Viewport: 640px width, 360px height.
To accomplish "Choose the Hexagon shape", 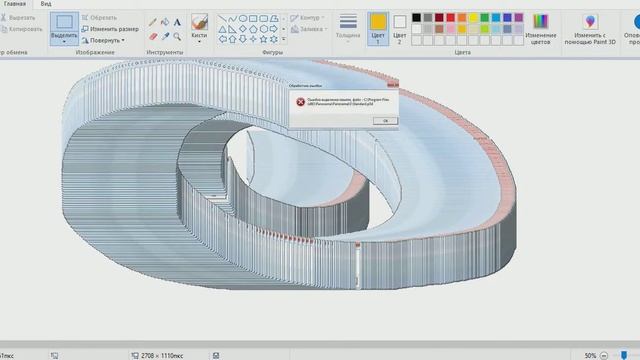I will click(264, 29).
